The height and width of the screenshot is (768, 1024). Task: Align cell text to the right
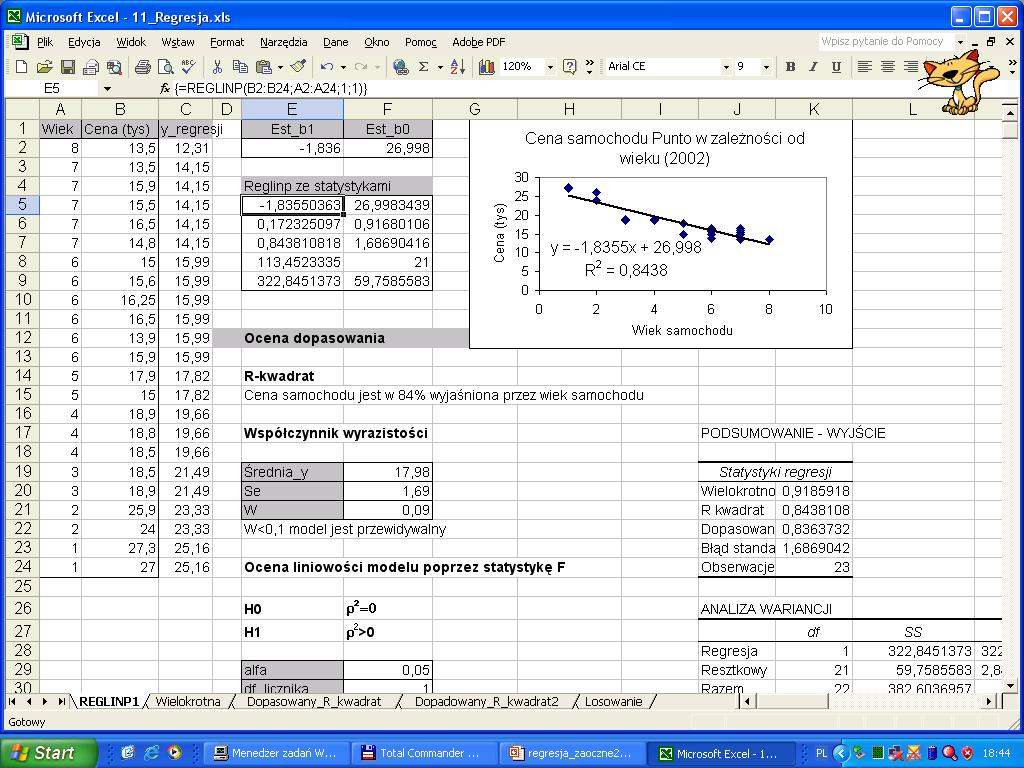pos(911,67)
